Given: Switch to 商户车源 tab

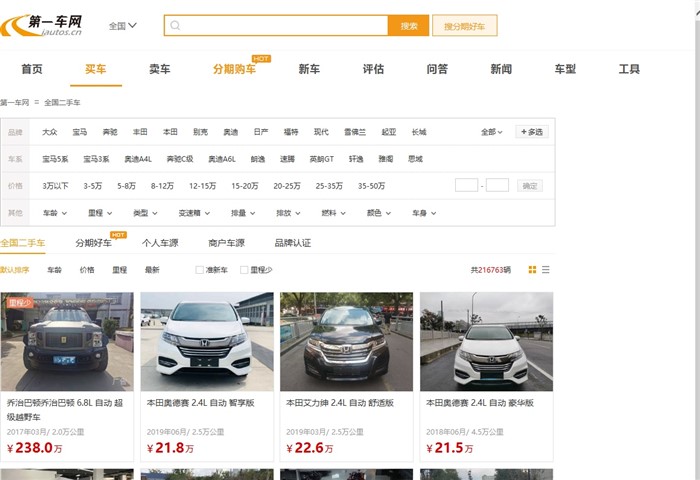Looking at the screenshot, I should 226,243.
